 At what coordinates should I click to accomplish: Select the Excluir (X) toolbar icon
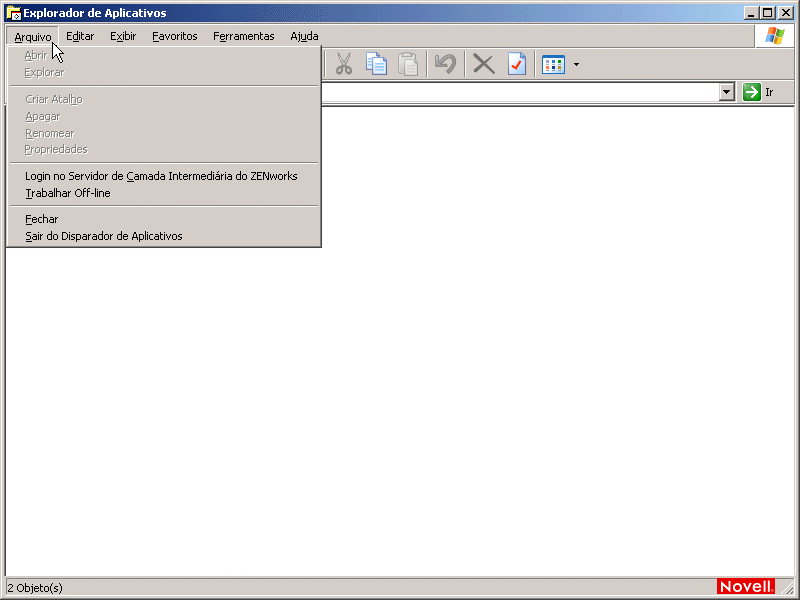tap(483, 64)
